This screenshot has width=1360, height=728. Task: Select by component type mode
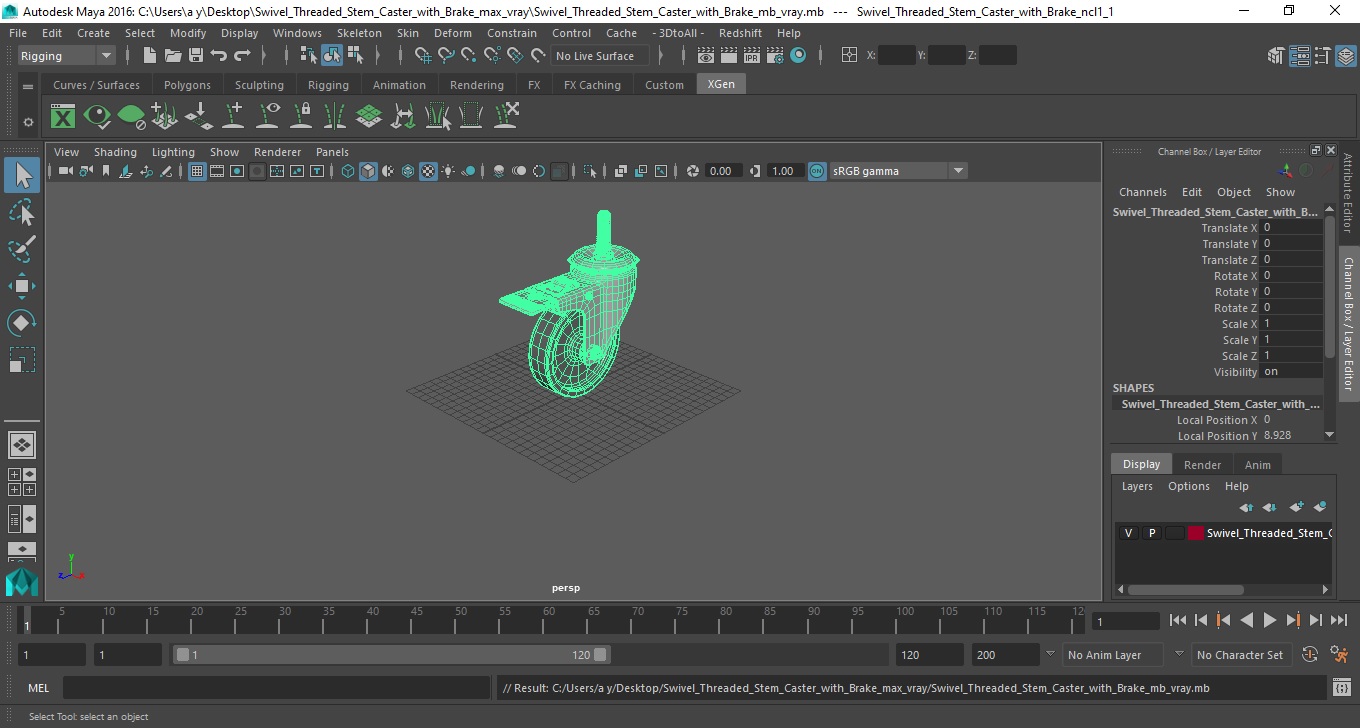(x=355, y=56)
